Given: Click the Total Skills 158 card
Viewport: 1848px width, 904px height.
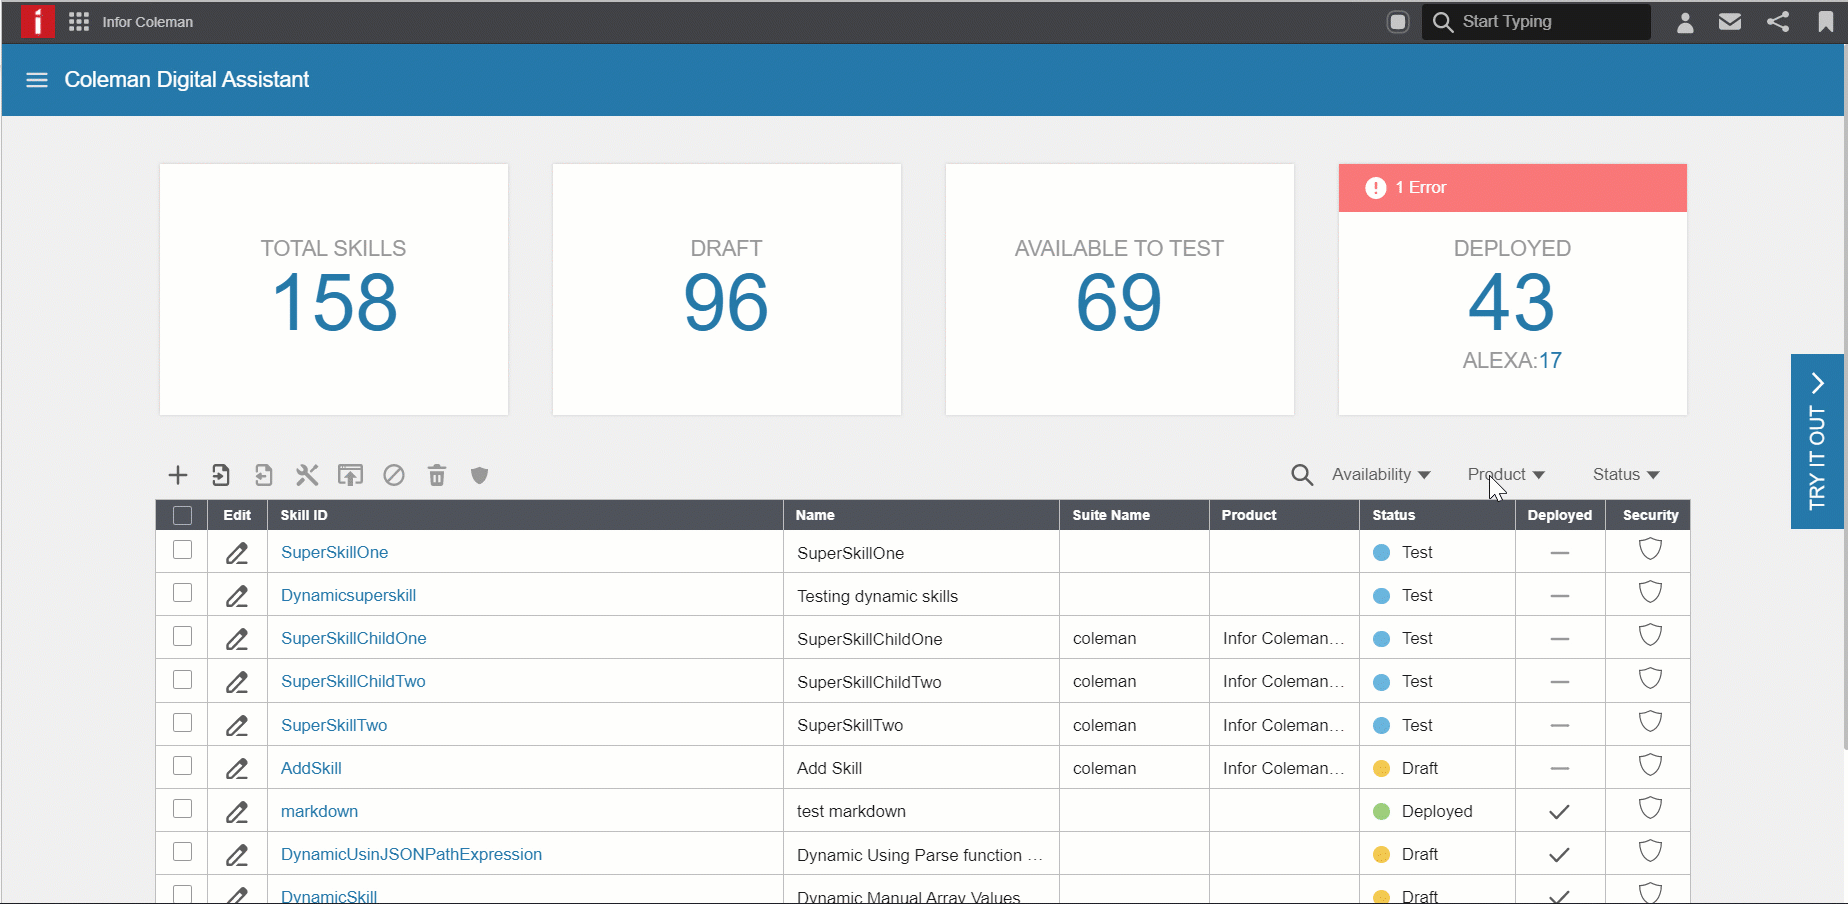Looking at the screenshot, I should (x=334, y=290).
